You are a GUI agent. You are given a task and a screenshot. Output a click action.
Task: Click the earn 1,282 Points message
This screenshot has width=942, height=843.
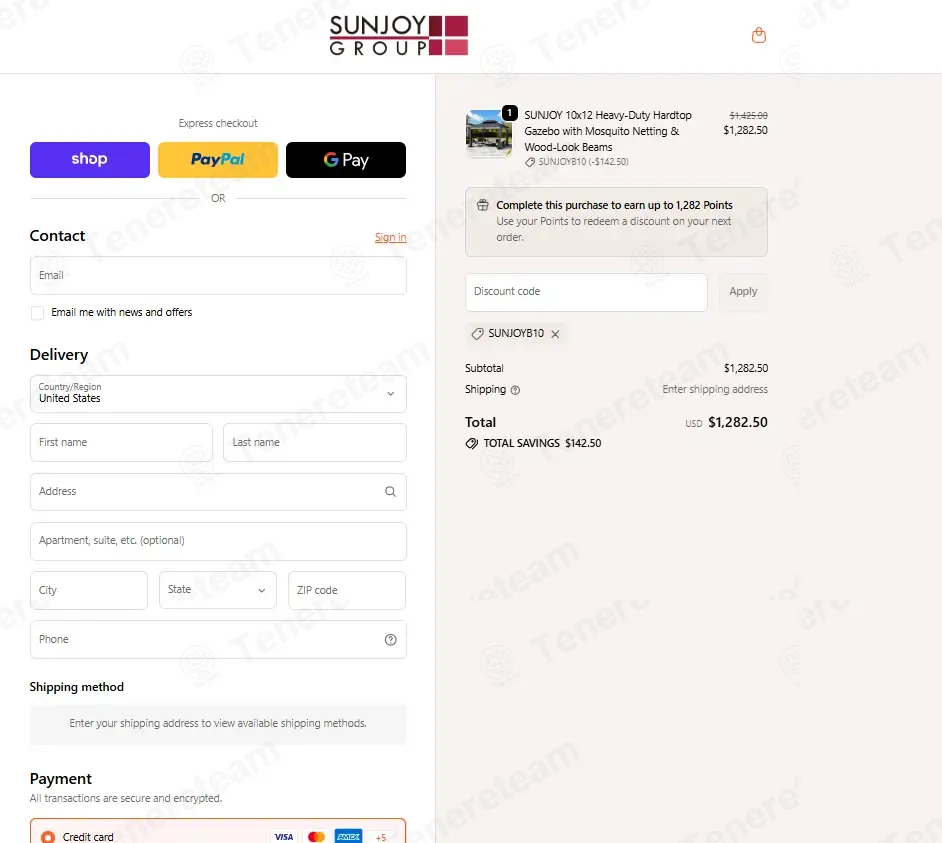tap(614, 205)
